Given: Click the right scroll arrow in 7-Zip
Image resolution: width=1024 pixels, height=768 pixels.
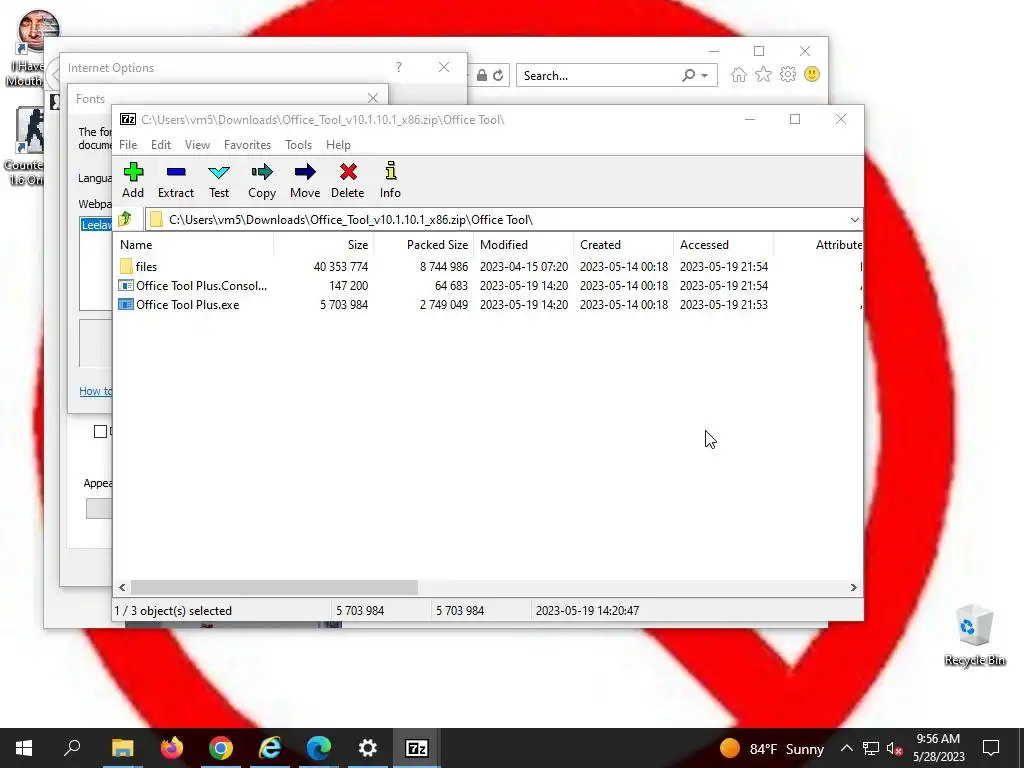Looking at the screenshot, I should click(x=853, y=587).
